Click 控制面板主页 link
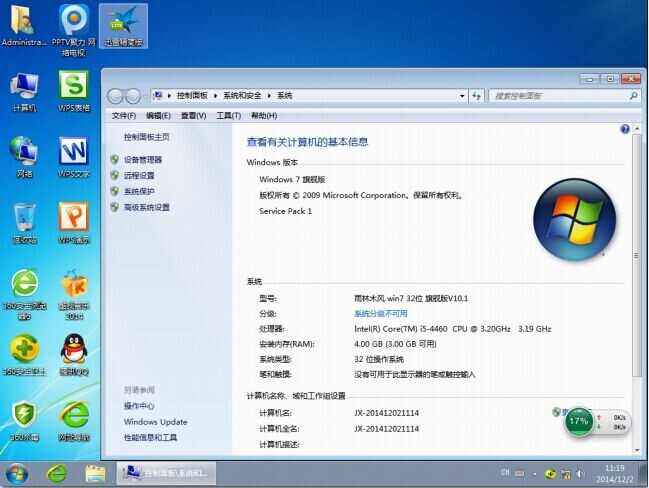This screenshot has width=649, height=488. pos(147,137)
